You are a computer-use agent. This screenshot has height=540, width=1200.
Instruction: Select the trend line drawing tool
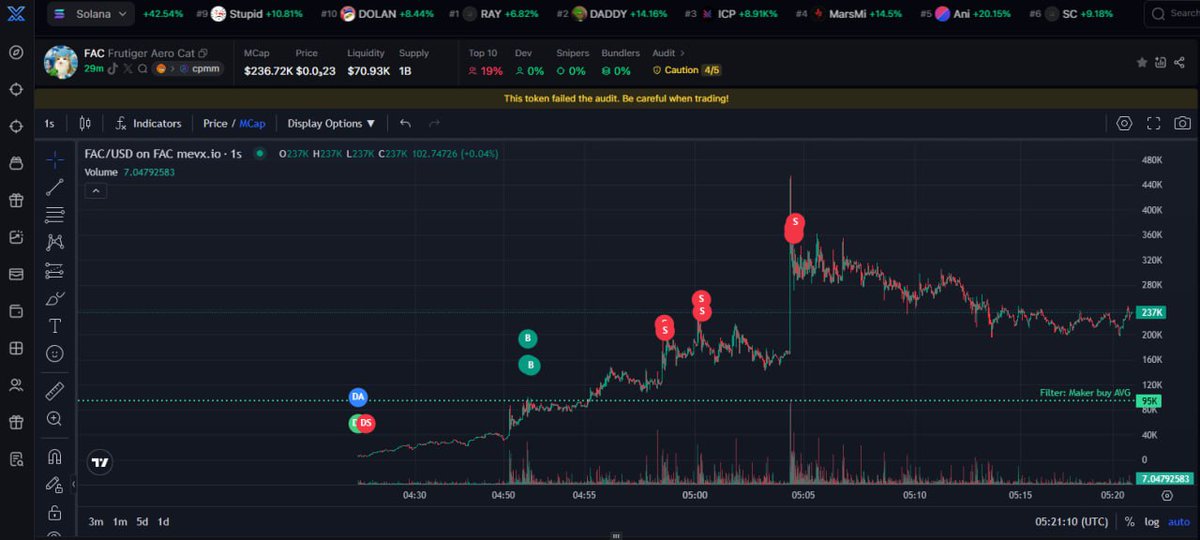coord(55,187)
